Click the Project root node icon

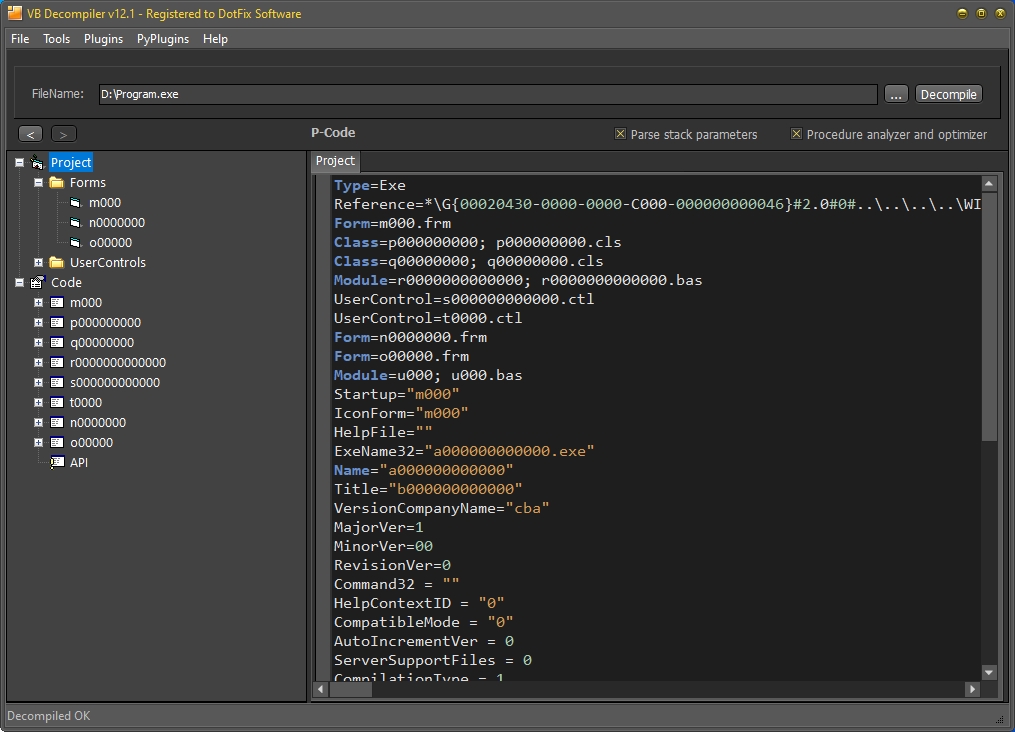tap(38, 162)
